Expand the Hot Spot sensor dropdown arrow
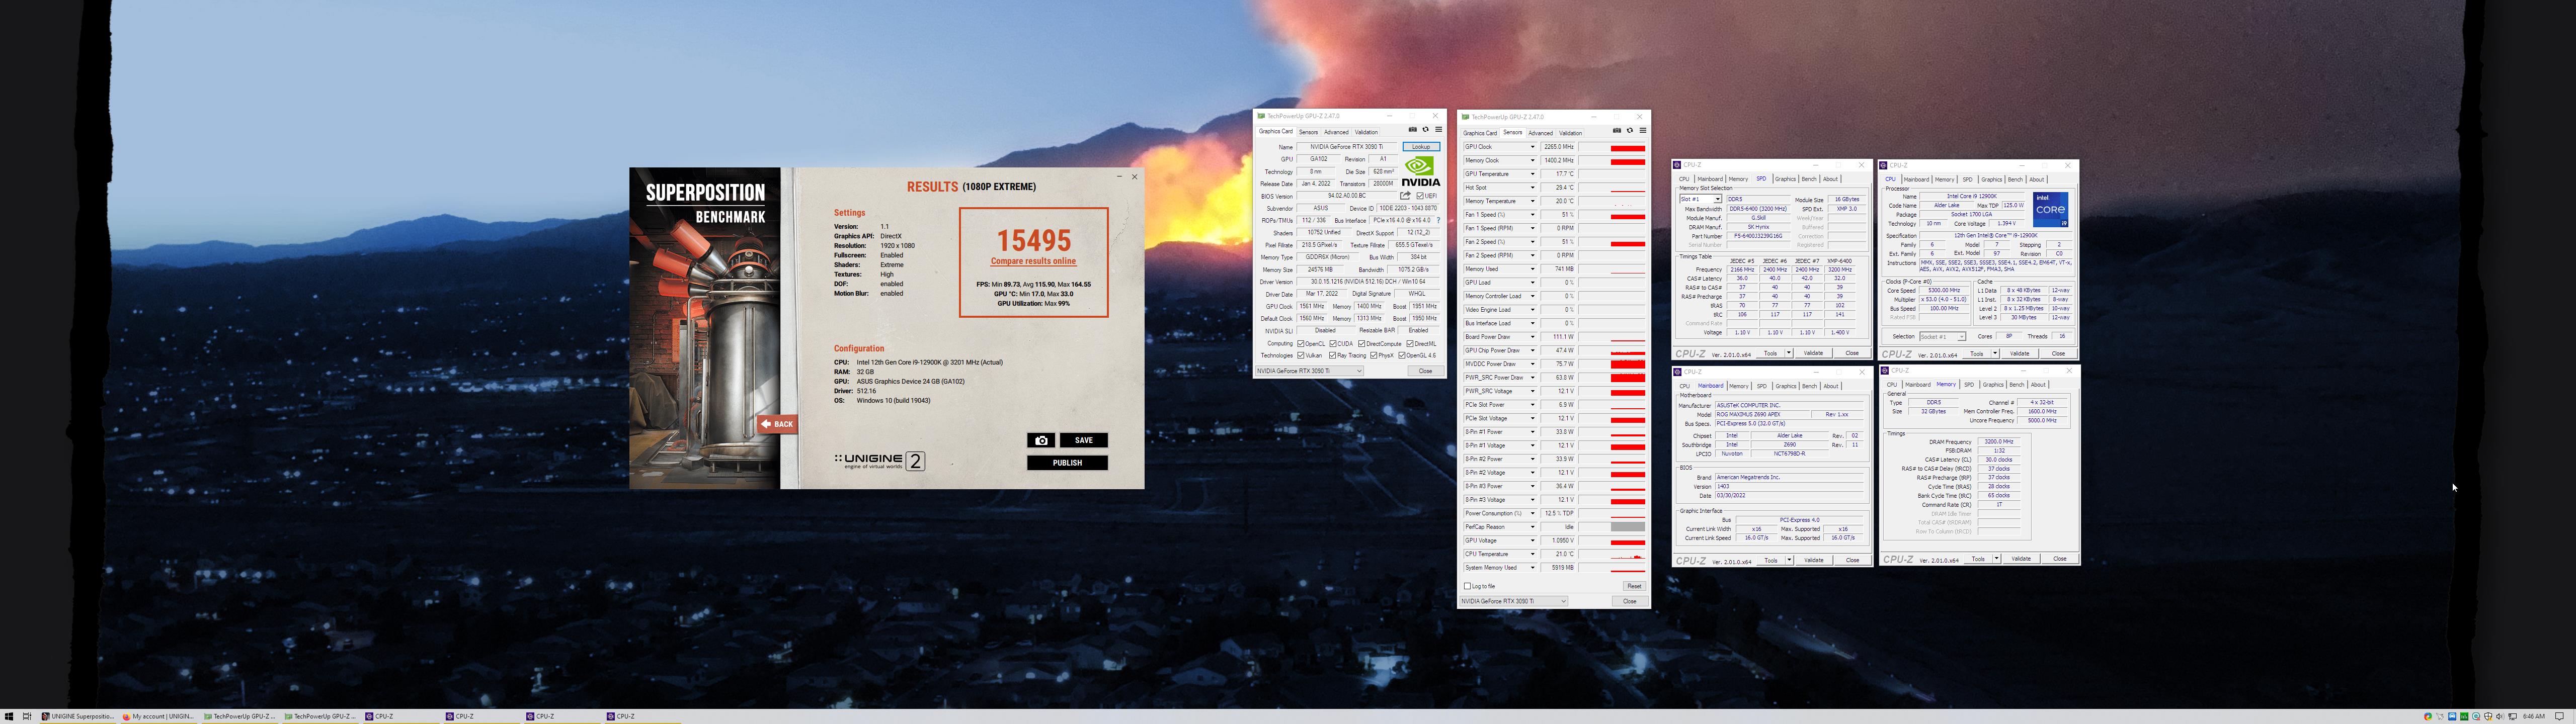Viewport: 2576px width, 724px height. point(1532,187)
